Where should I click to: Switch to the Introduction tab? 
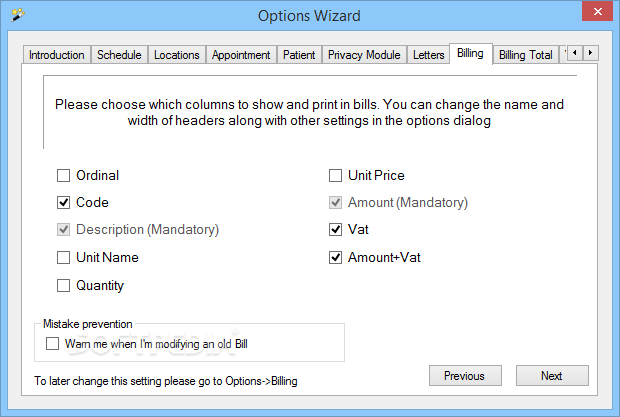(57, 55)
